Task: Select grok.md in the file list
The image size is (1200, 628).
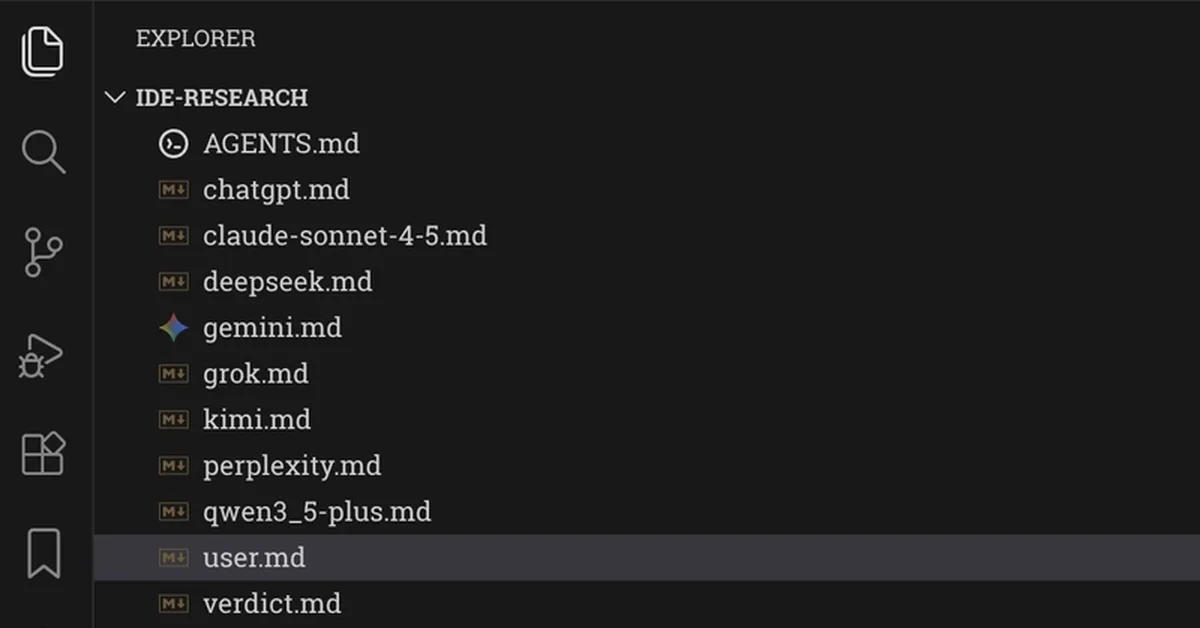Action: tap(256, 373)
